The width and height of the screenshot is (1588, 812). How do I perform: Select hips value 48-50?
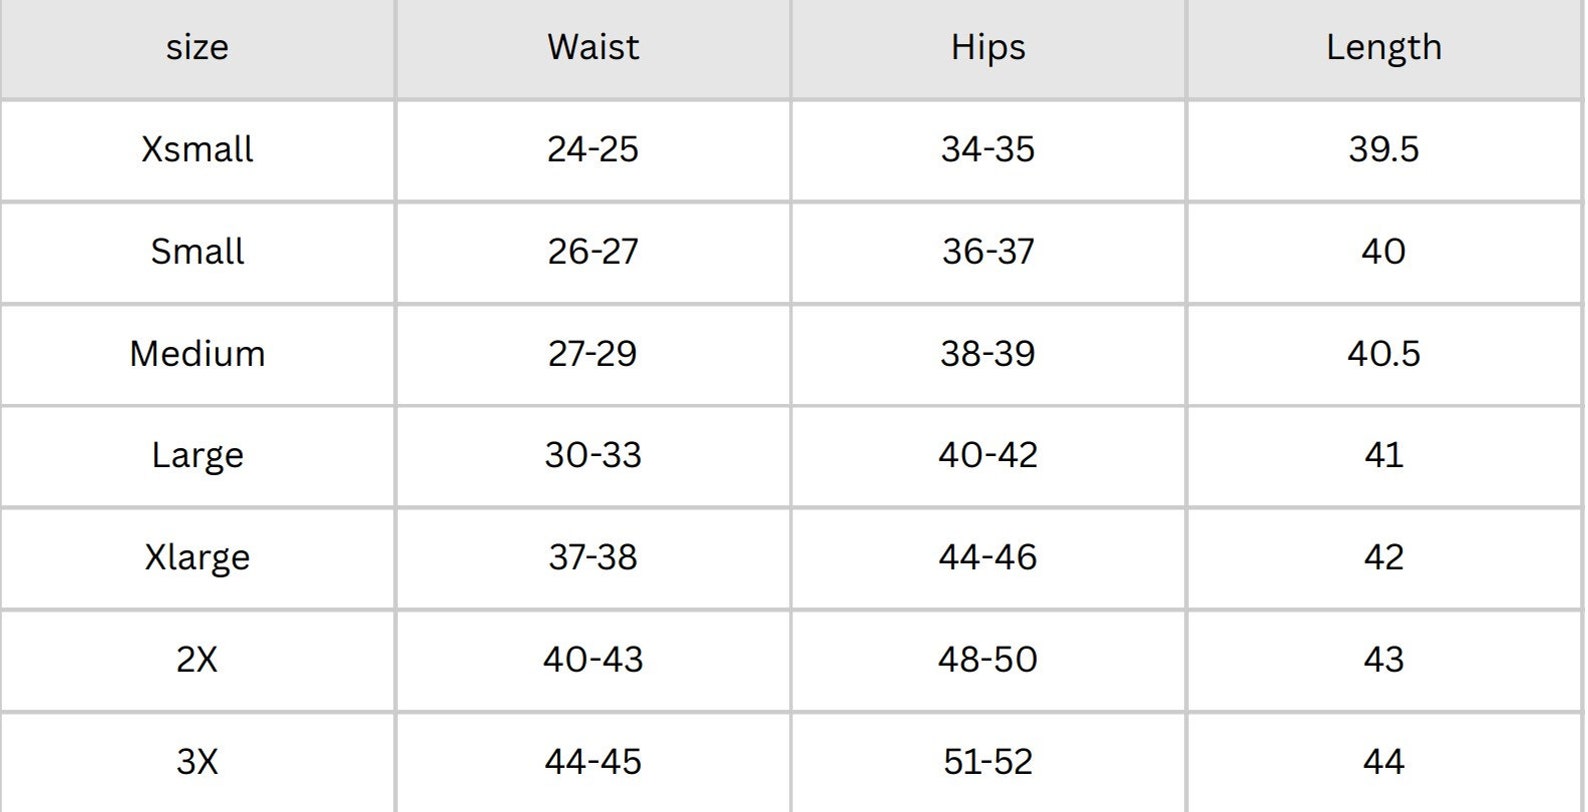point(988,659)
